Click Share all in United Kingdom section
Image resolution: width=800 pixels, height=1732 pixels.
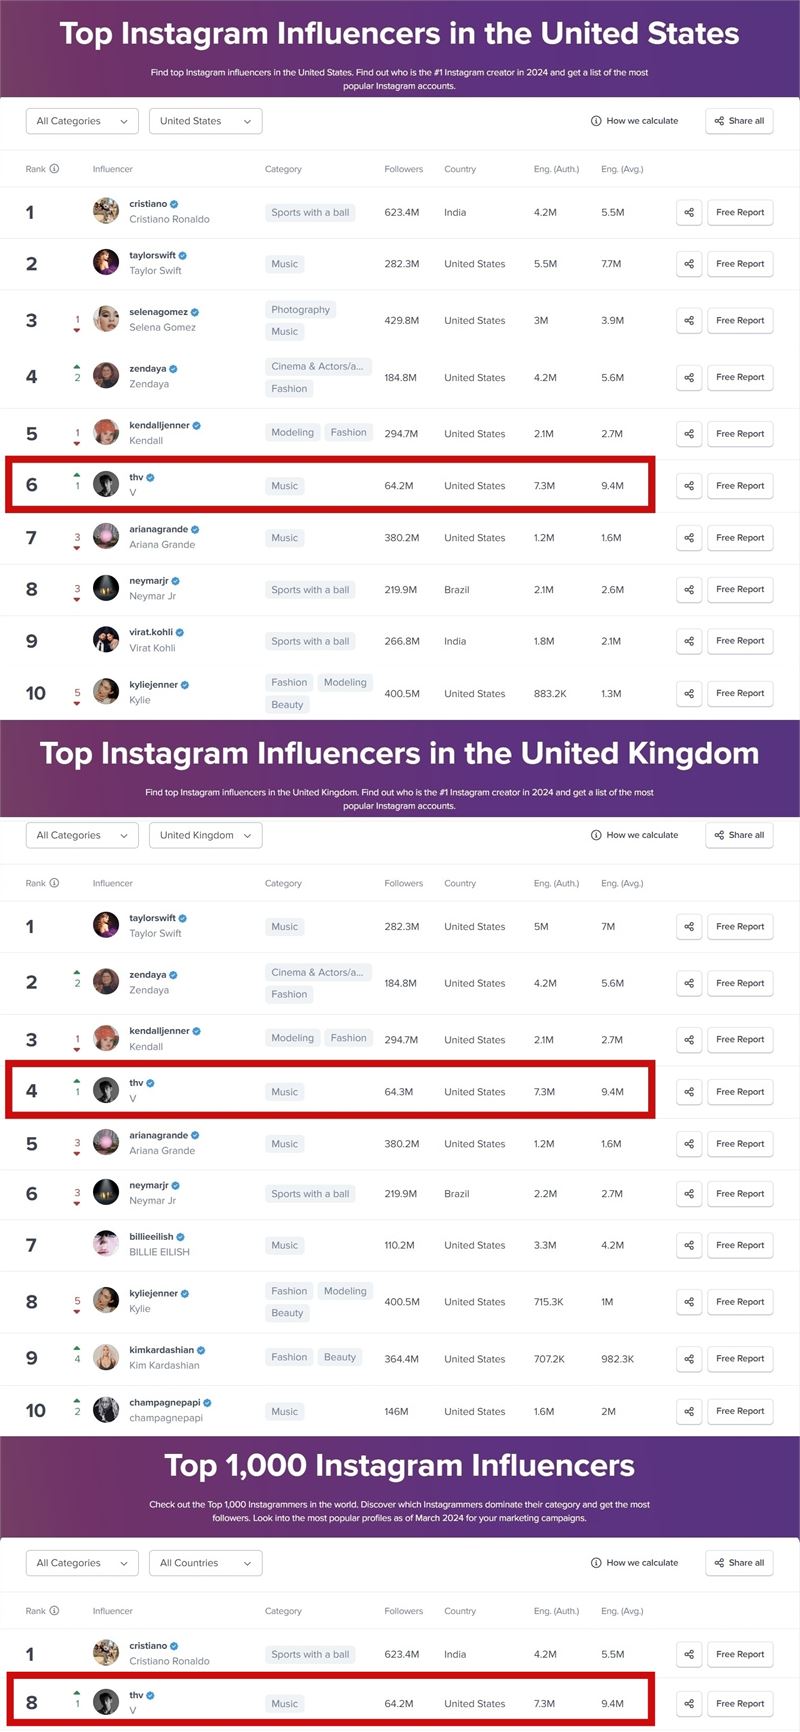click(739, 835)
